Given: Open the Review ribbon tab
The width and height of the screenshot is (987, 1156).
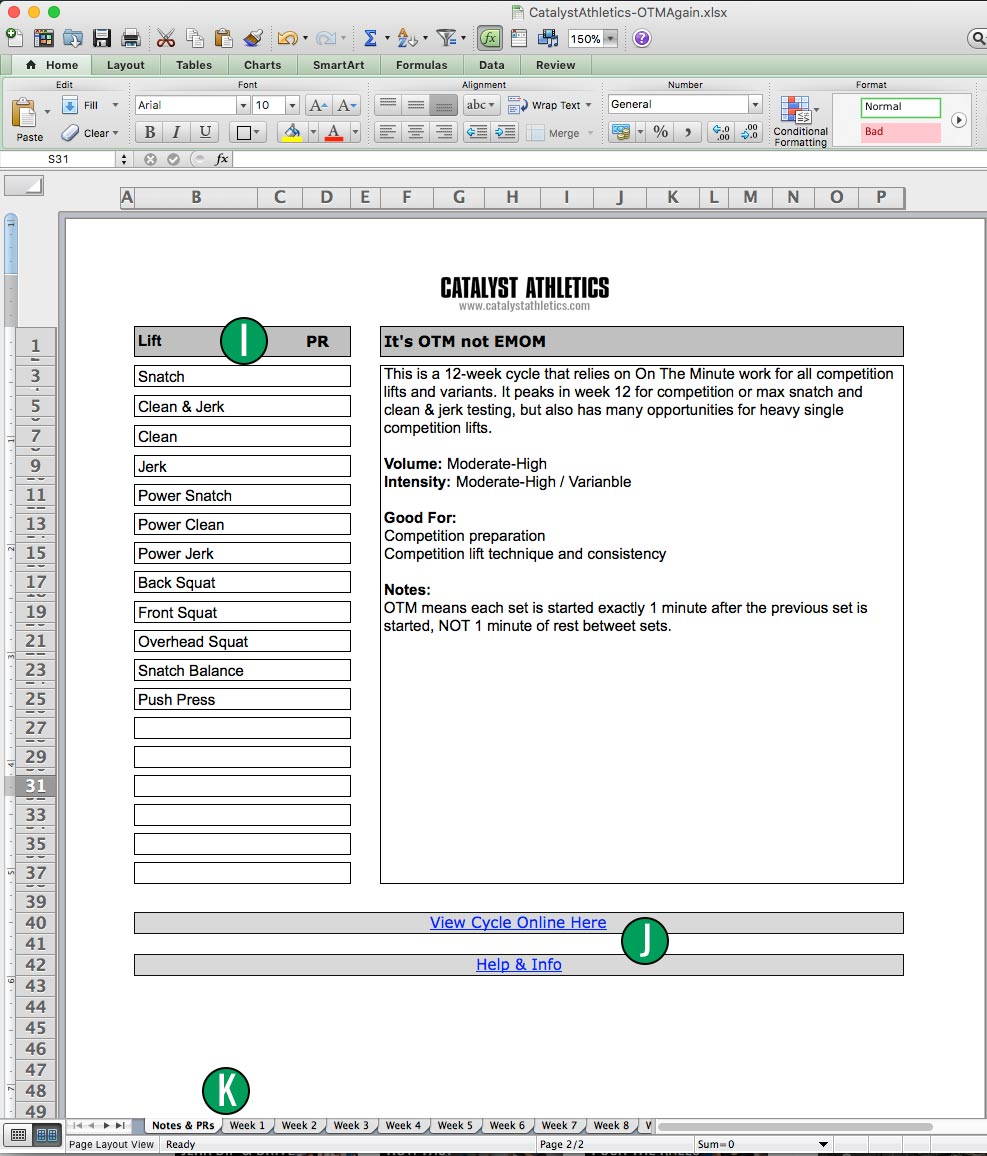Looking at the screenshot, I should pyautogui.click(x=556, y=65).
